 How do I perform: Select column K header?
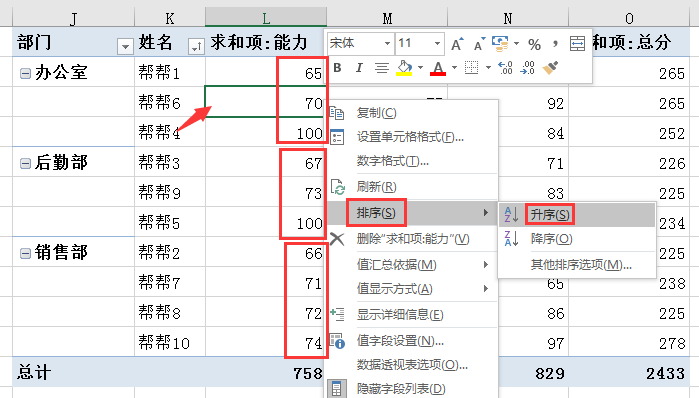coord(169,18)
